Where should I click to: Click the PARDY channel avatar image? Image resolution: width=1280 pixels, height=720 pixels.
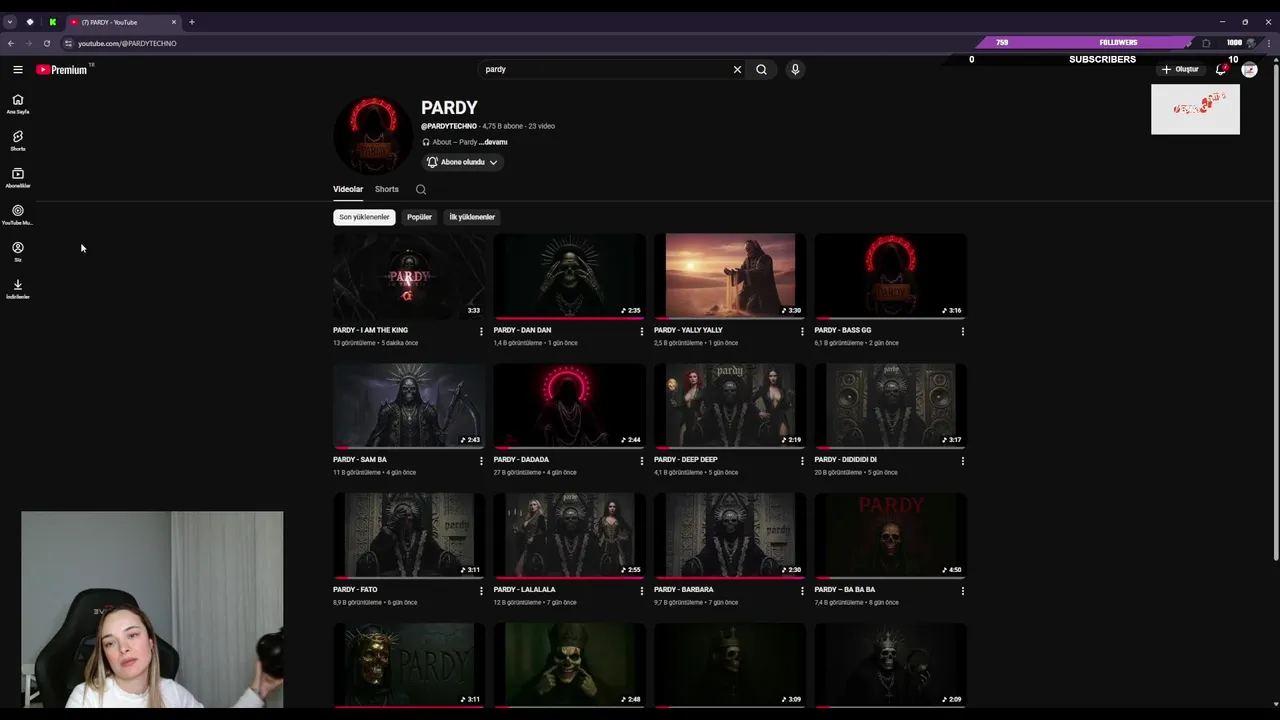point(373,136)
